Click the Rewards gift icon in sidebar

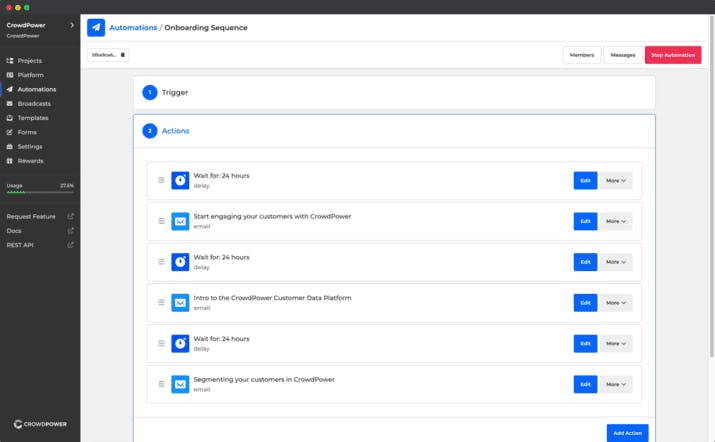pyautogui.click(x=10, y=161)
